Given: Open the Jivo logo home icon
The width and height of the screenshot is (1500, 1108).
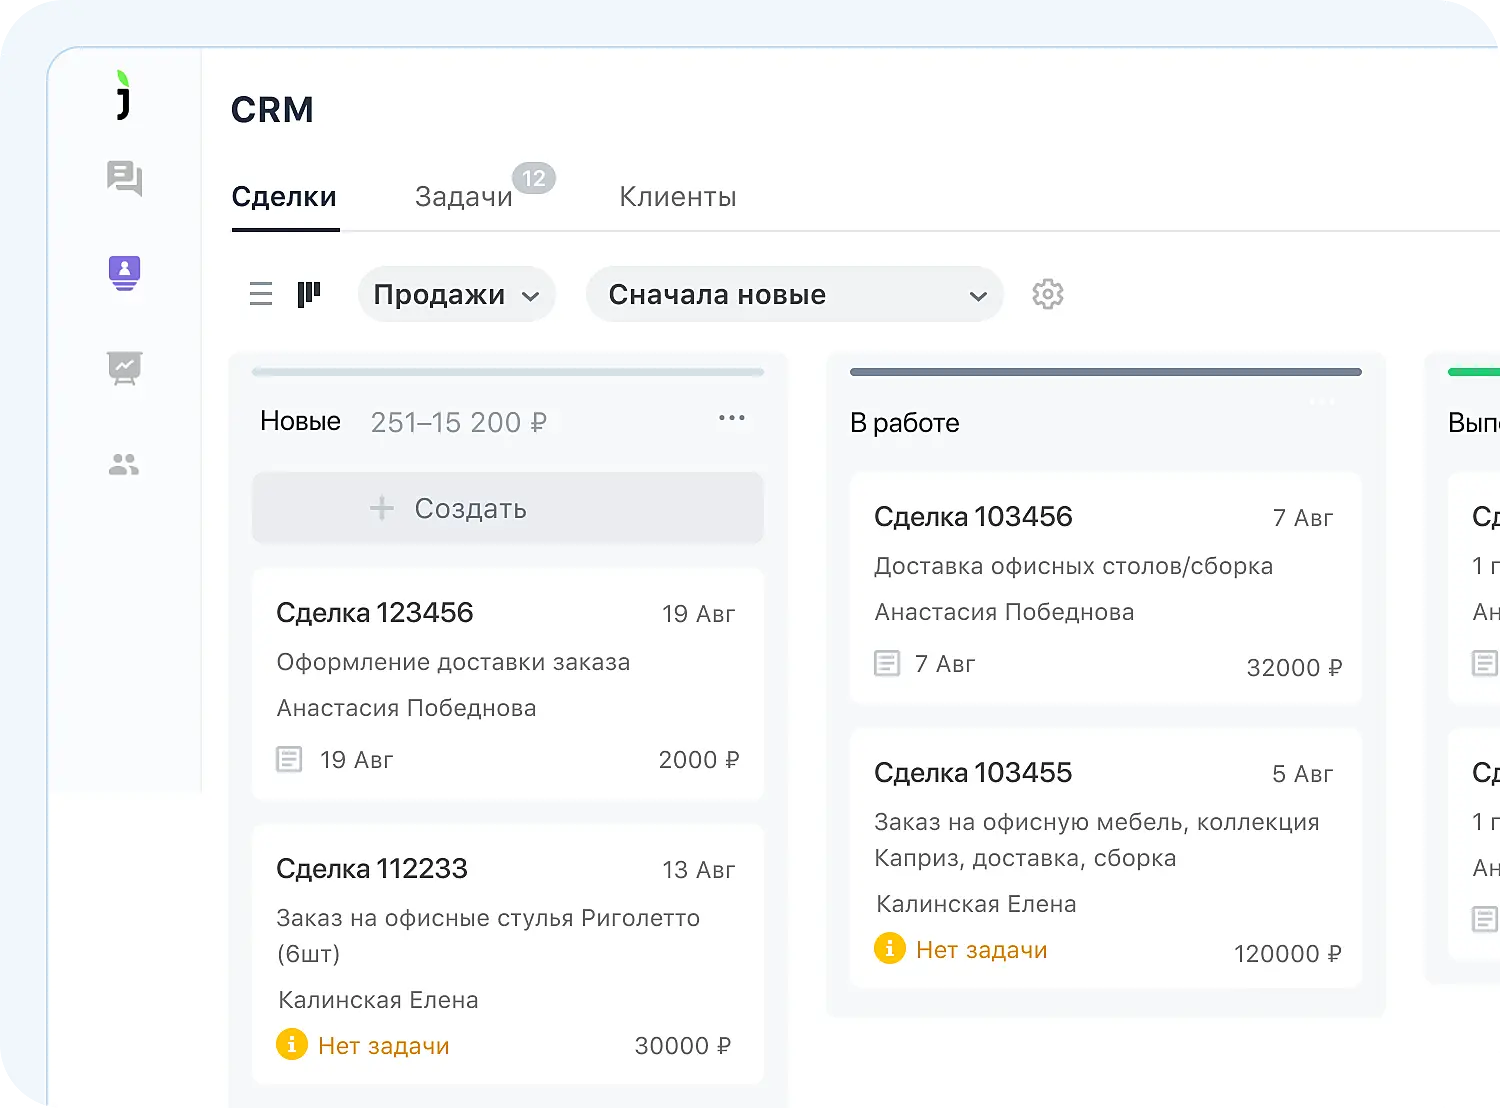Looking at the screenshot, I should click(x=122, y=96).
